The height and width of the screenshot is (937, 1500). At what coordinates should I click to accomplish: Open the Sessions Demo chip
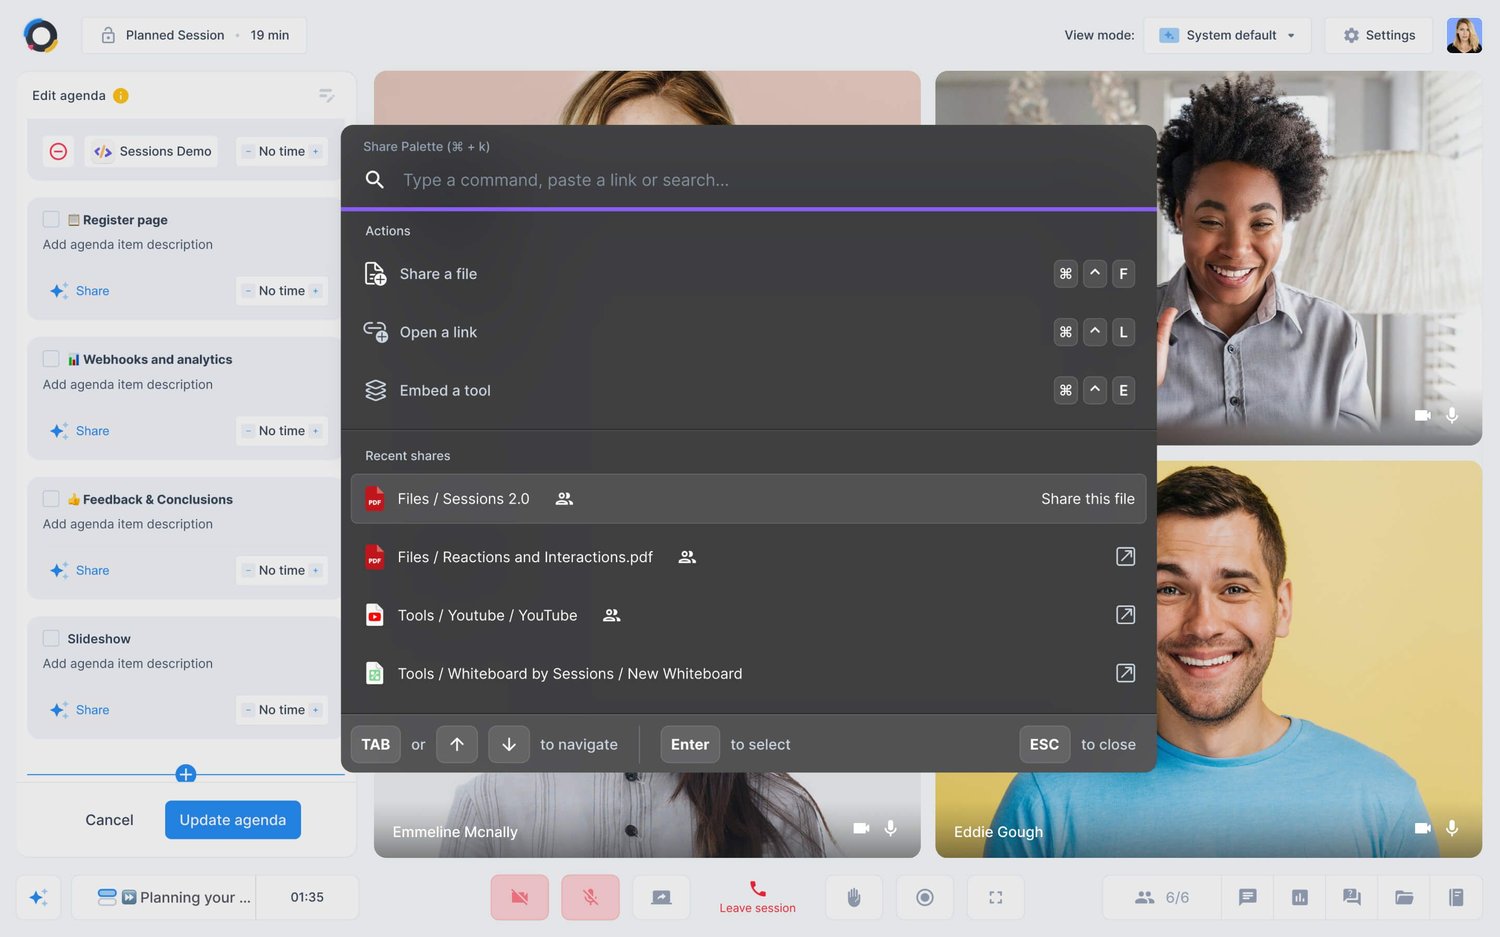click(151, 151)
